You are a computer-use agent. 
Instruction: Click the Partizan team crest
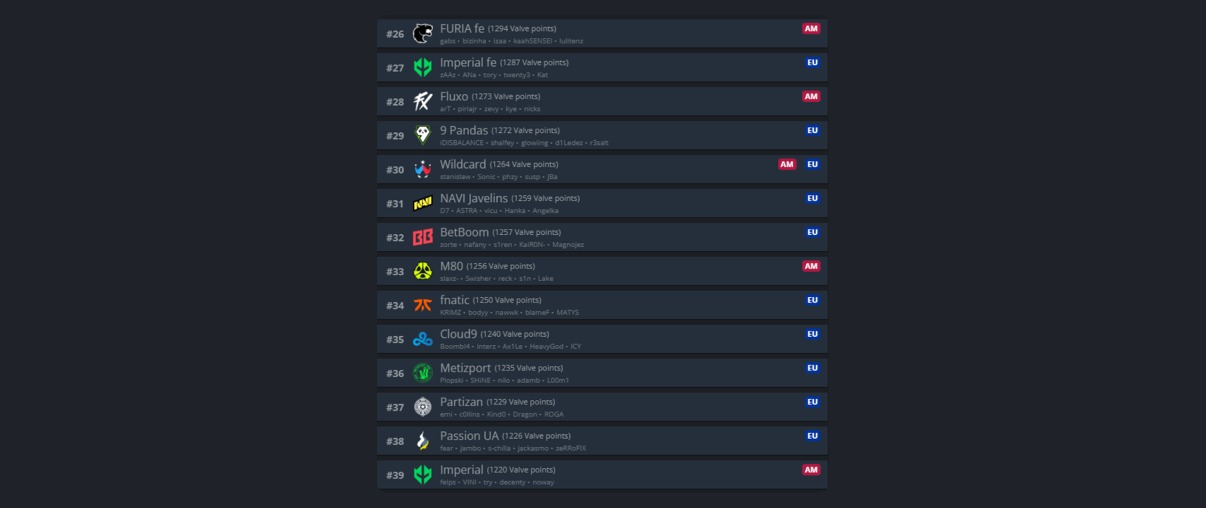pyautogui.click(x=423, y=408)
